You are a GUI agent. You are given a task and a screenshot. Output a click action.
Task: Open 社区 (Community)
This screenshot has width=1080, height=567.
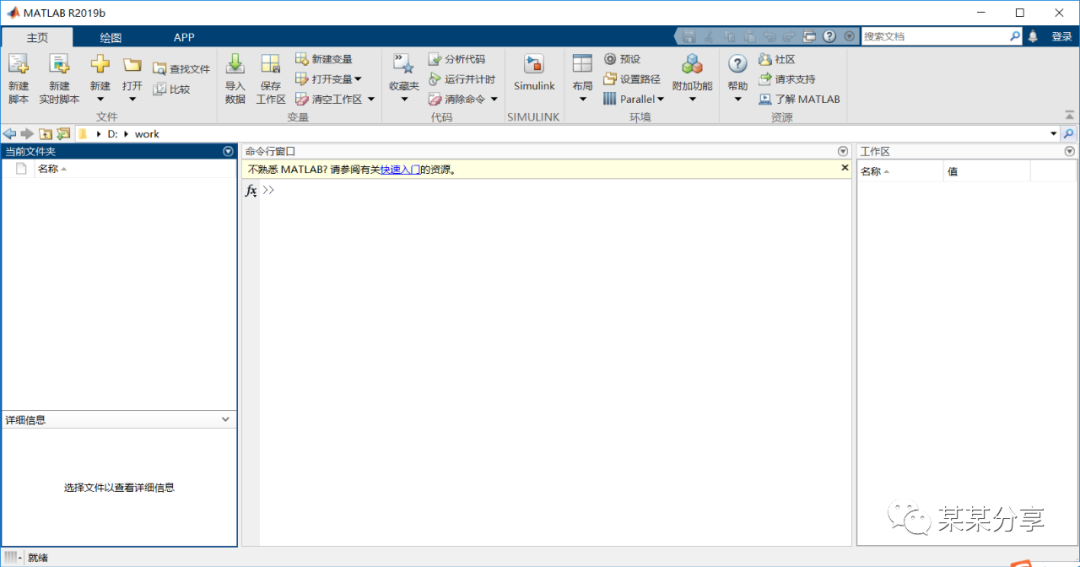(x=777, y=59)
